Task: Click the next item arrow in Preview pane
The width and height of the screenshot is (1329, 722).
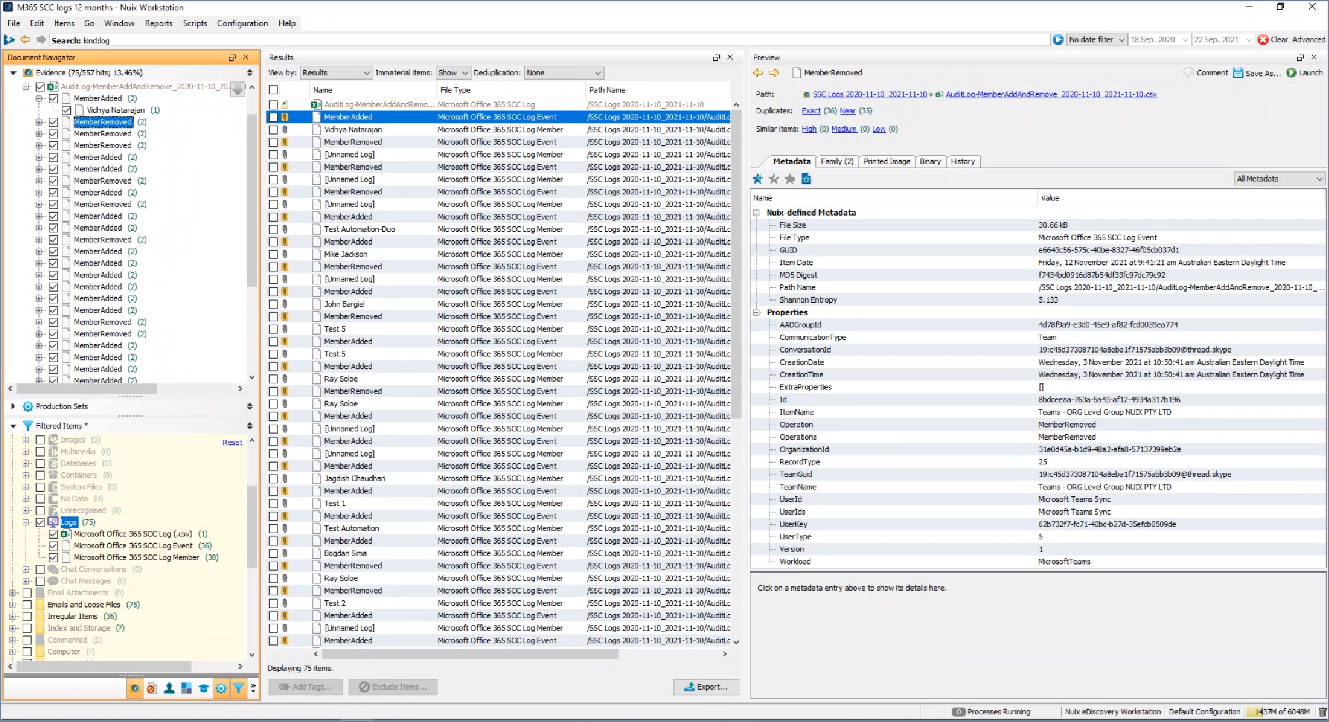Action: (774, 72)
